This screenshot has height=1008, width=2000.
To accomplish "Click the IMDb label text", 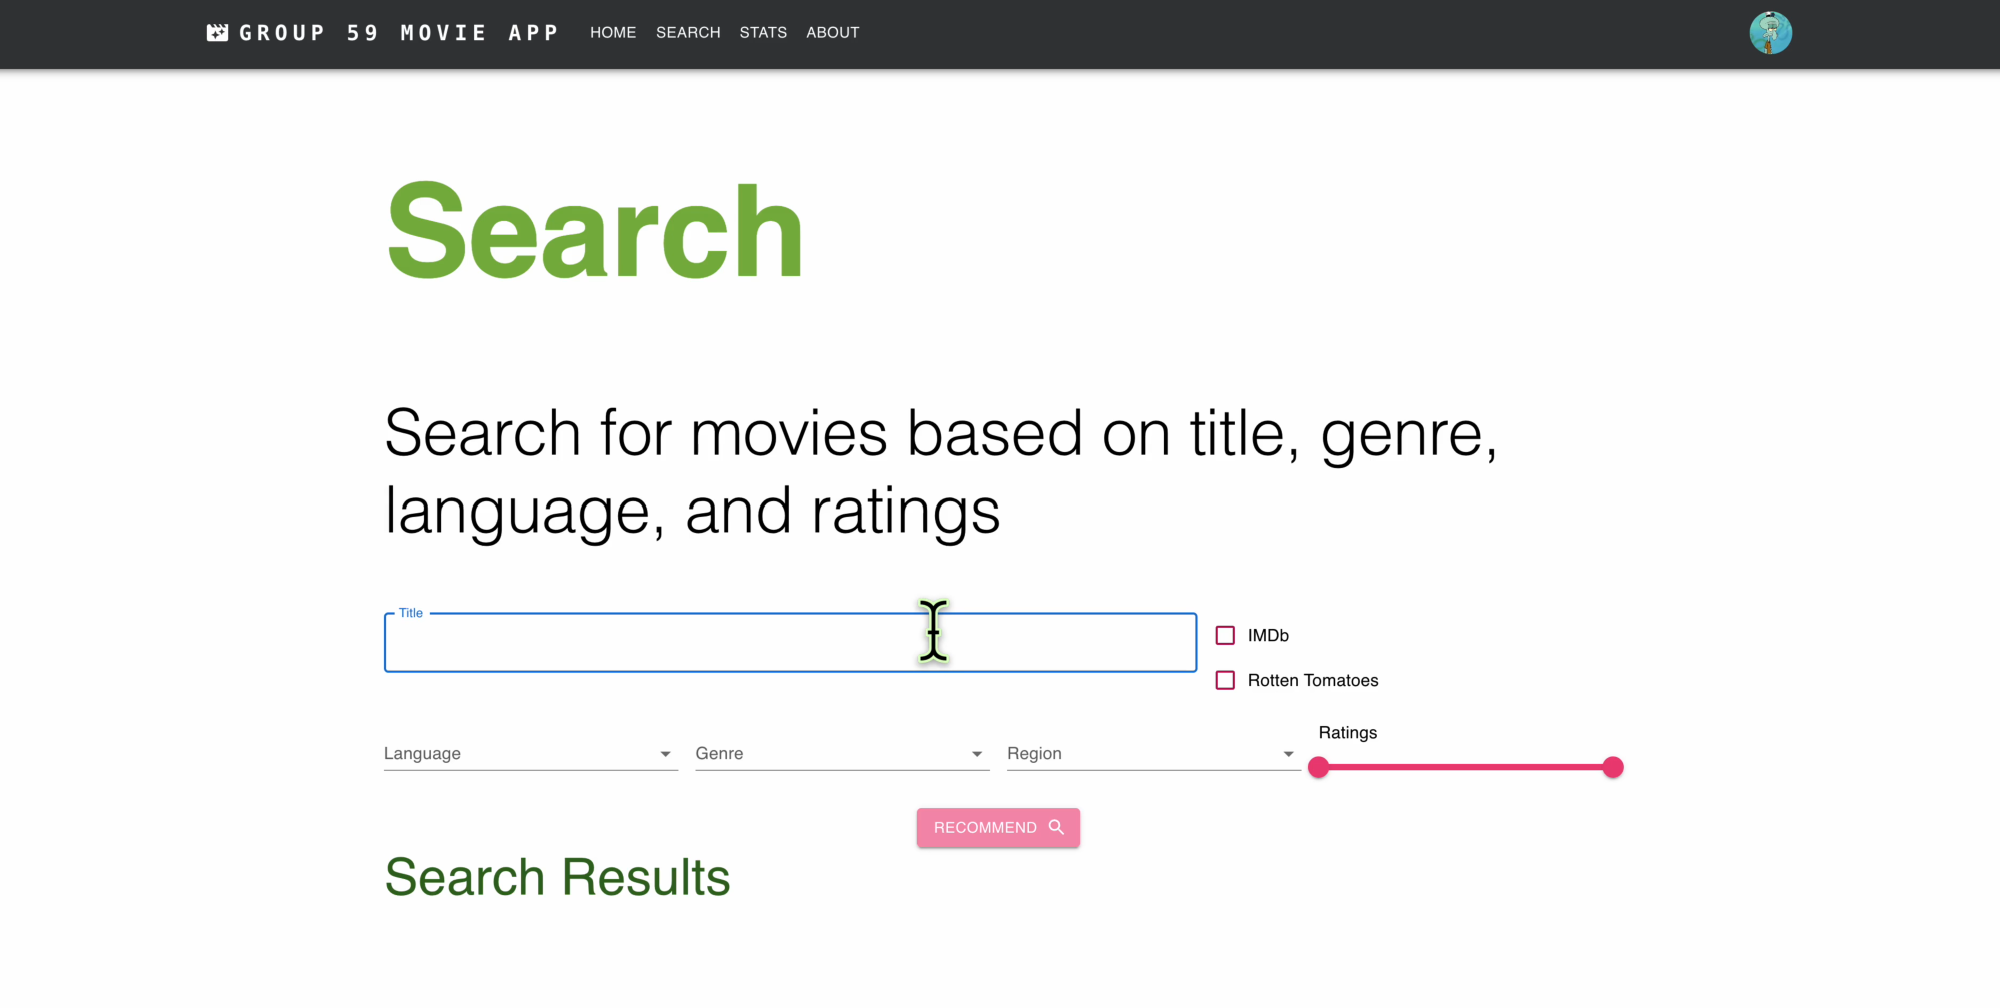I will point(1268,635).
